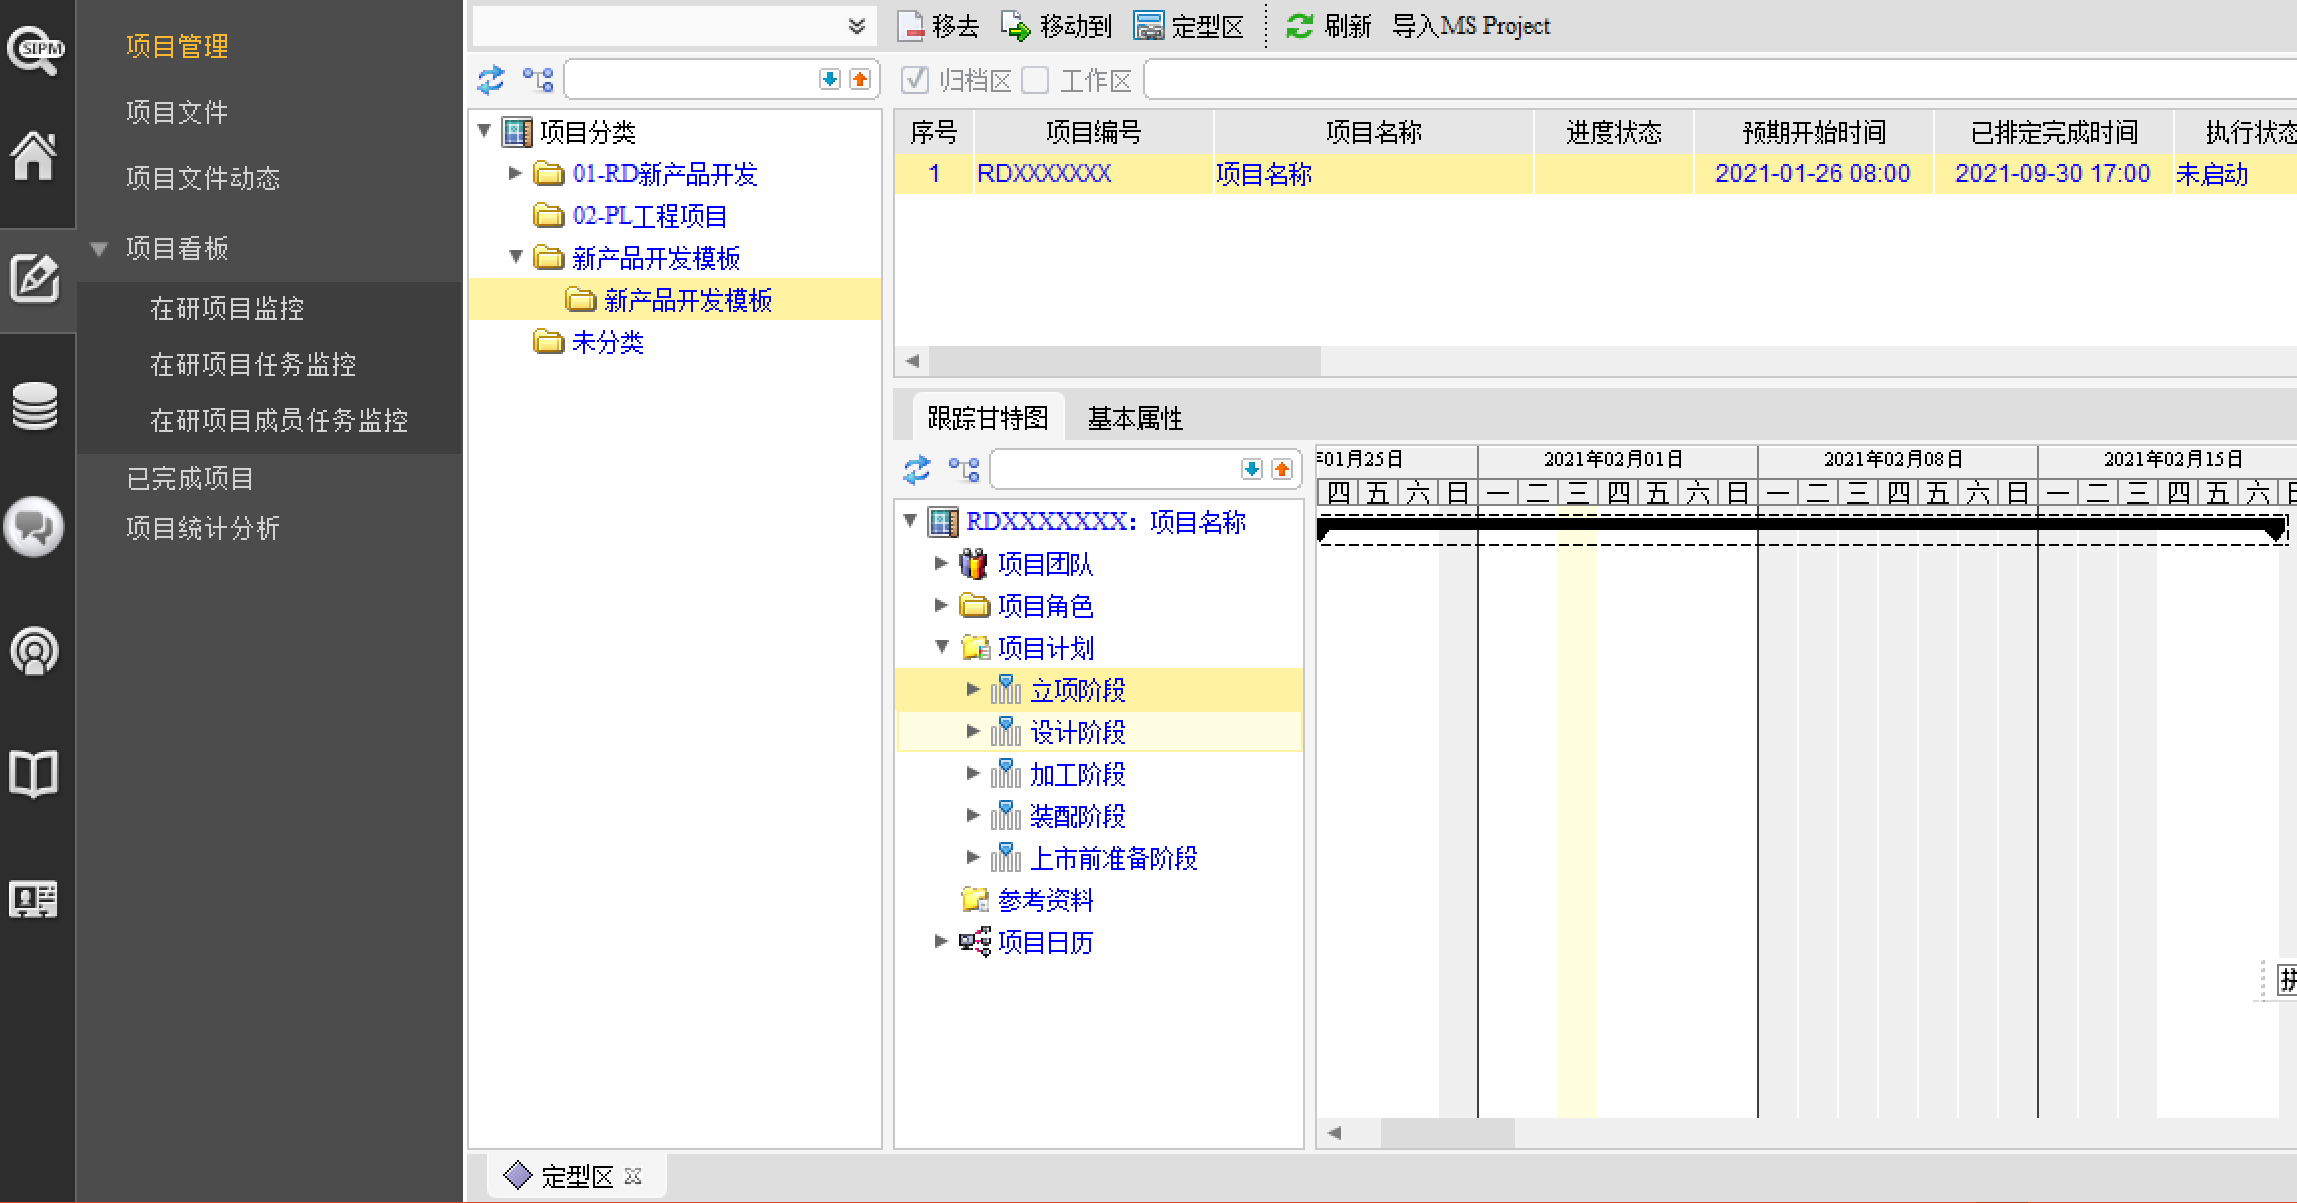Open the chat bubbles sidebar icon
Viewport: 2297px width, 1203px height.
click(35, 527)
